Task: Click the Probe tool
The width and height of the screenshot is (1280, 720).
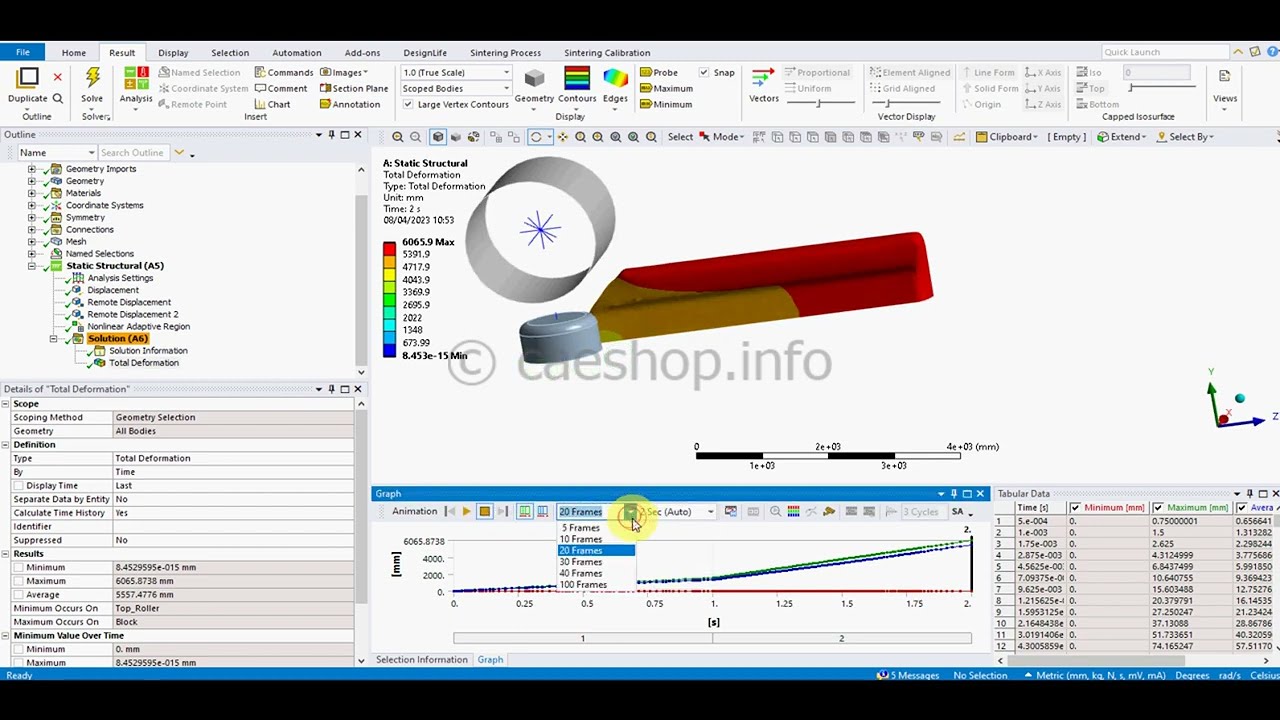Action: click(659, 72)
